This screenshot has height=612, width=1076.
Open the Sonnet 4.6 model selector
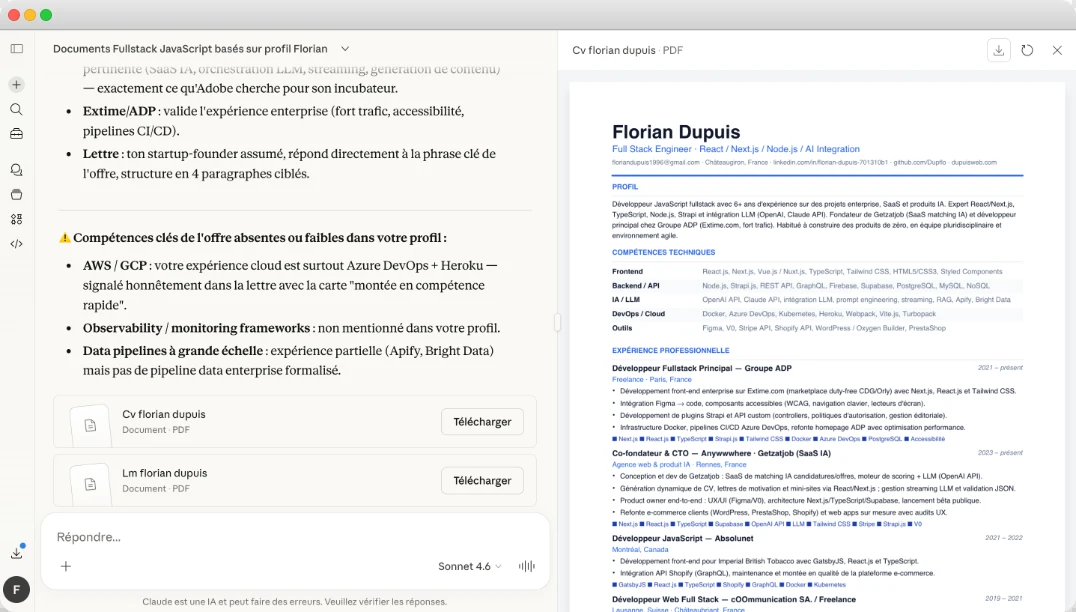pyautogui.click(x=470, y=566)
